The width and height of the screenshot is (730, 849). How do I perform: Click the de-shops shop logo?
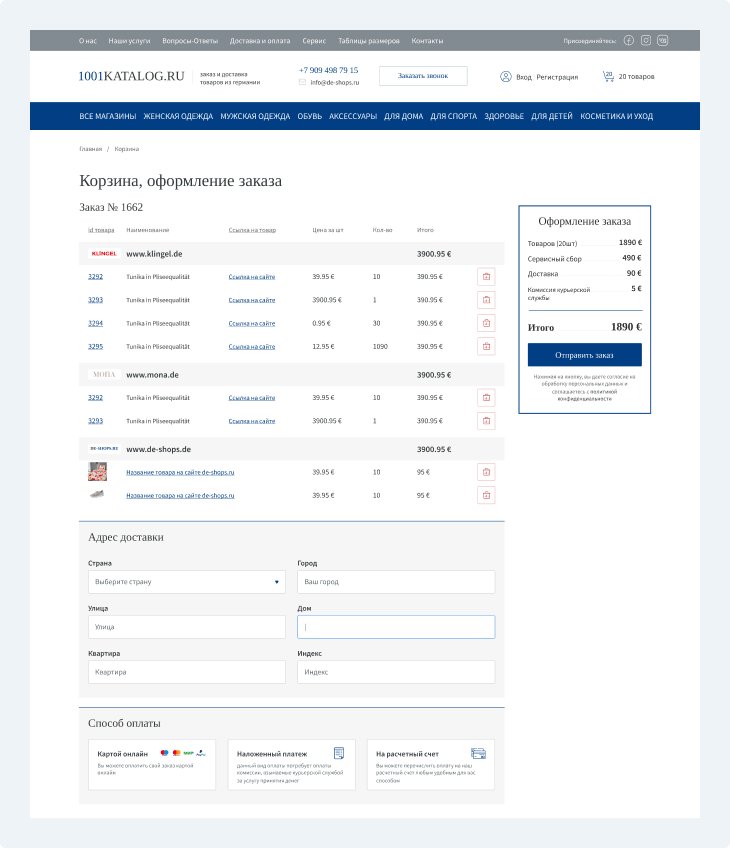click(103, 449)
